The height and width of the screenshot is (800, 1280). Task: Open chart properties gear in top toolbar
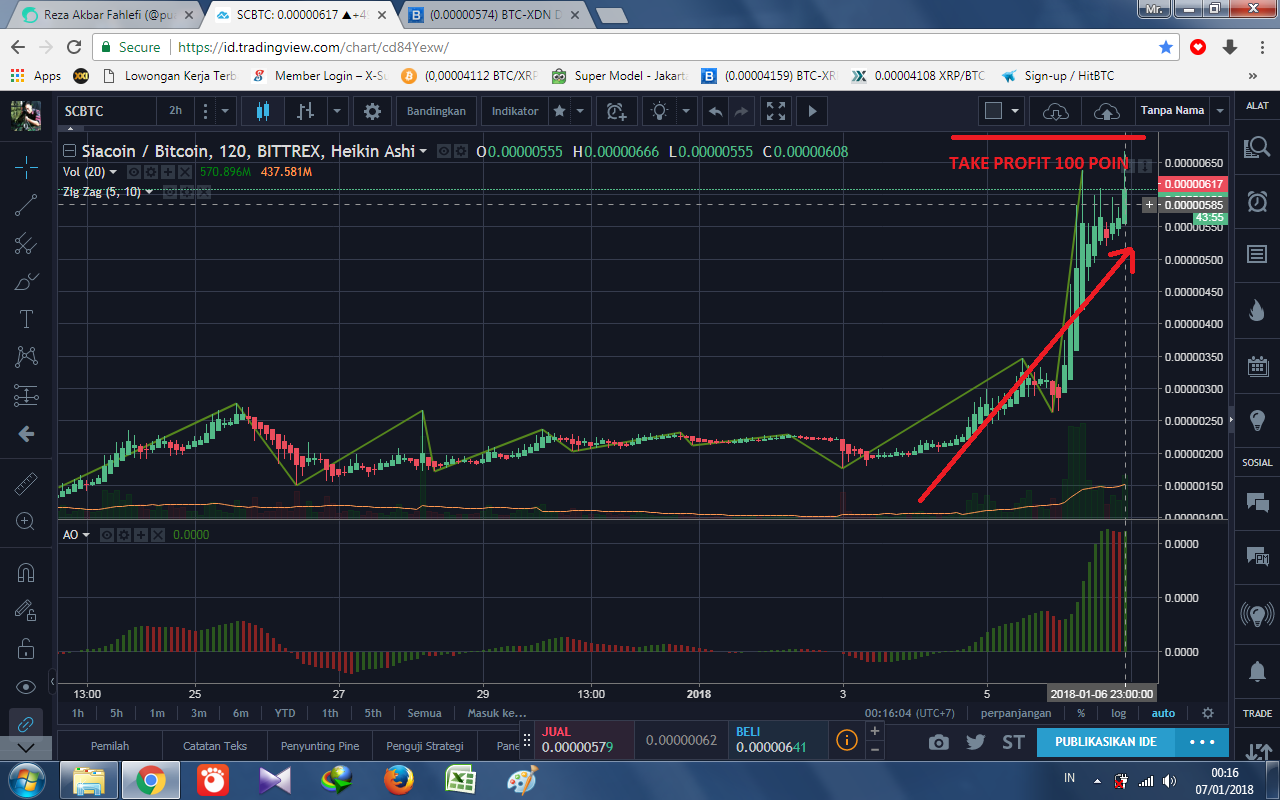click(x=372, y=111)
